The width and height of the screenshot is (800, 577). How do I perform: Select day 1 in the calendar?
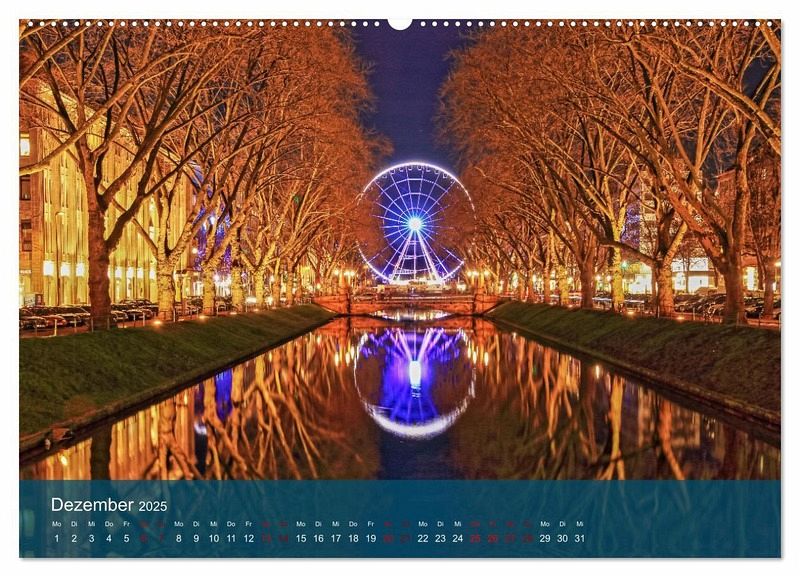tap(56, 538)
